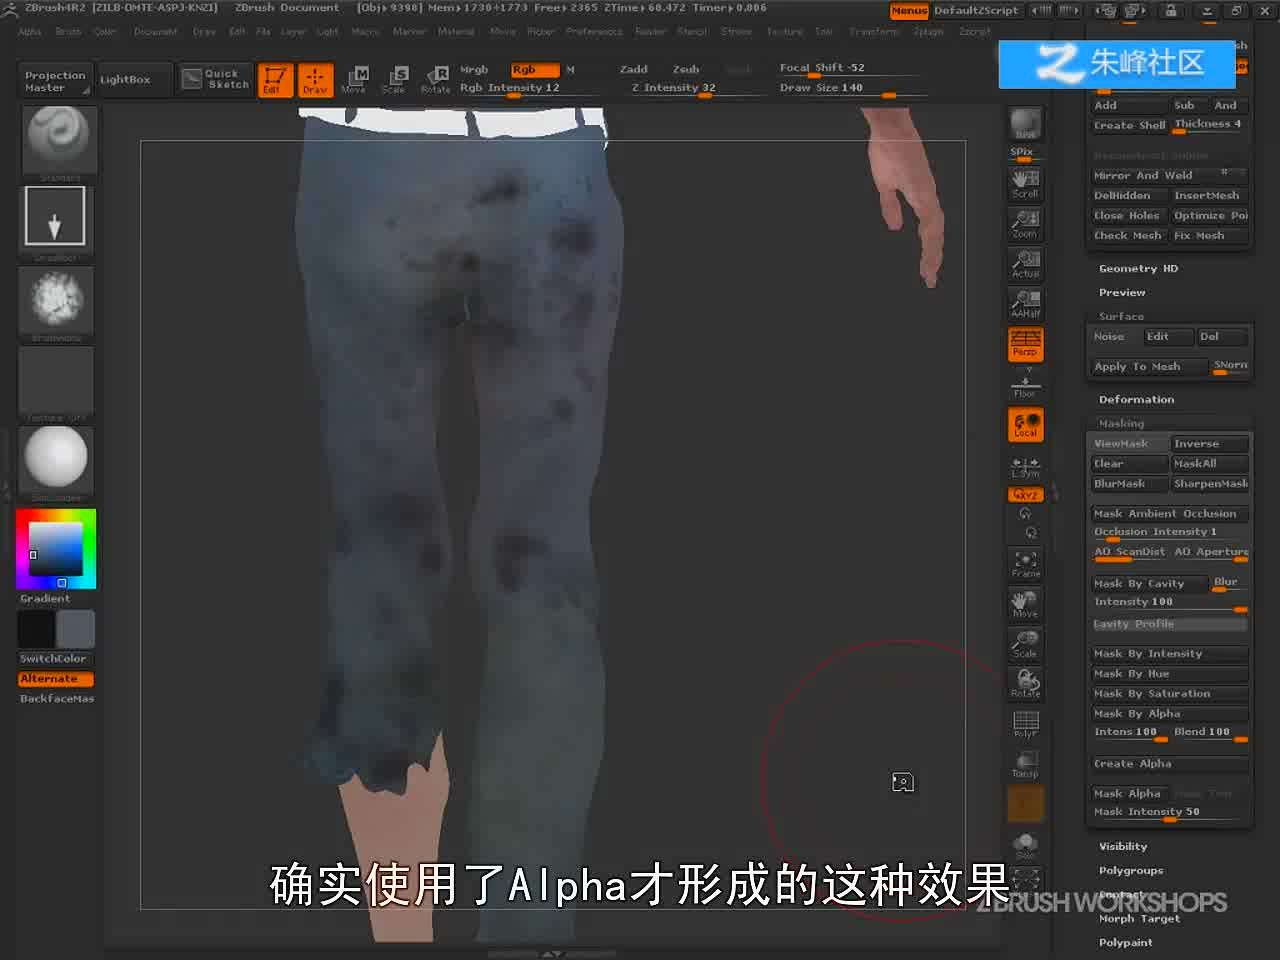Screen dimensions: 1280x960
Task: Open the Projection Master button
Action: click(55, 81)
